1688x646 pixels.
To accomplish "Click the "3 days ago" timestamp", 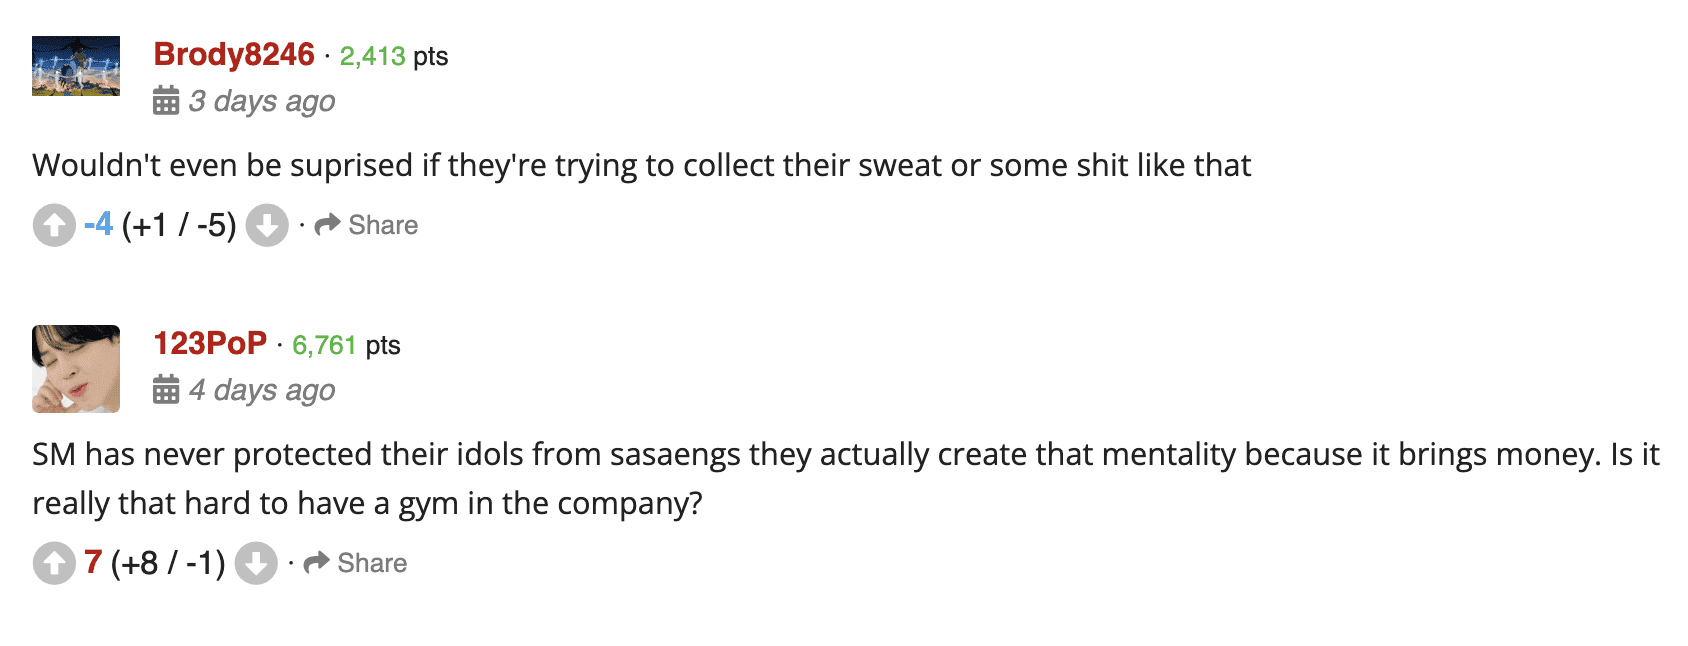I will [262, 101].
